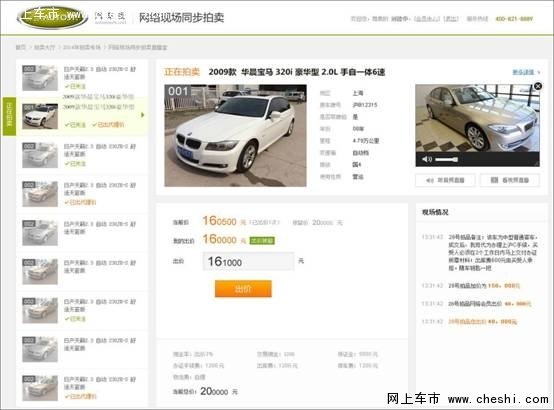The width and height of the screenshot is (554, 410).
Task: Adjust the video volume slider
Action: click(x=447, y=160)
